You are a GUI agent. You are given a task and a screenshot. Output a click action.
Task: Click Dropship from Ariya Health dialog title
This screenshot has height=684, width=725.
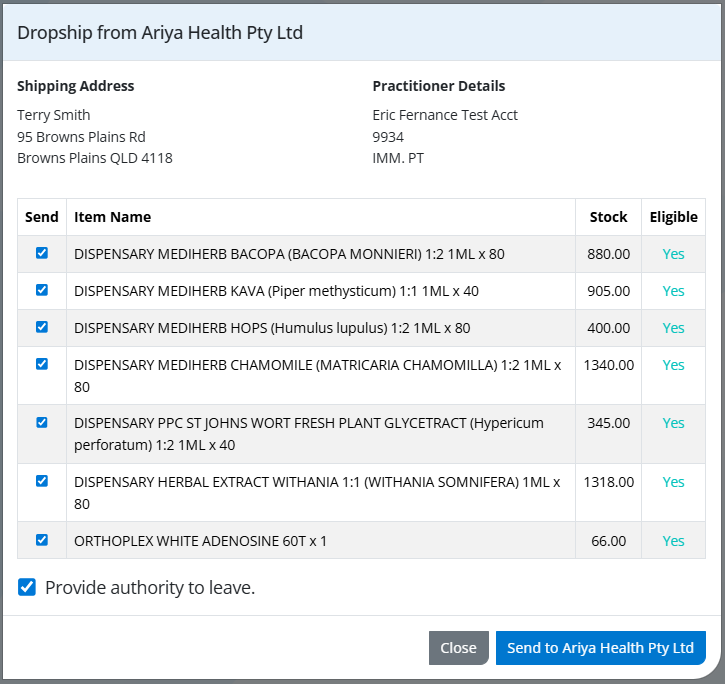160,32
